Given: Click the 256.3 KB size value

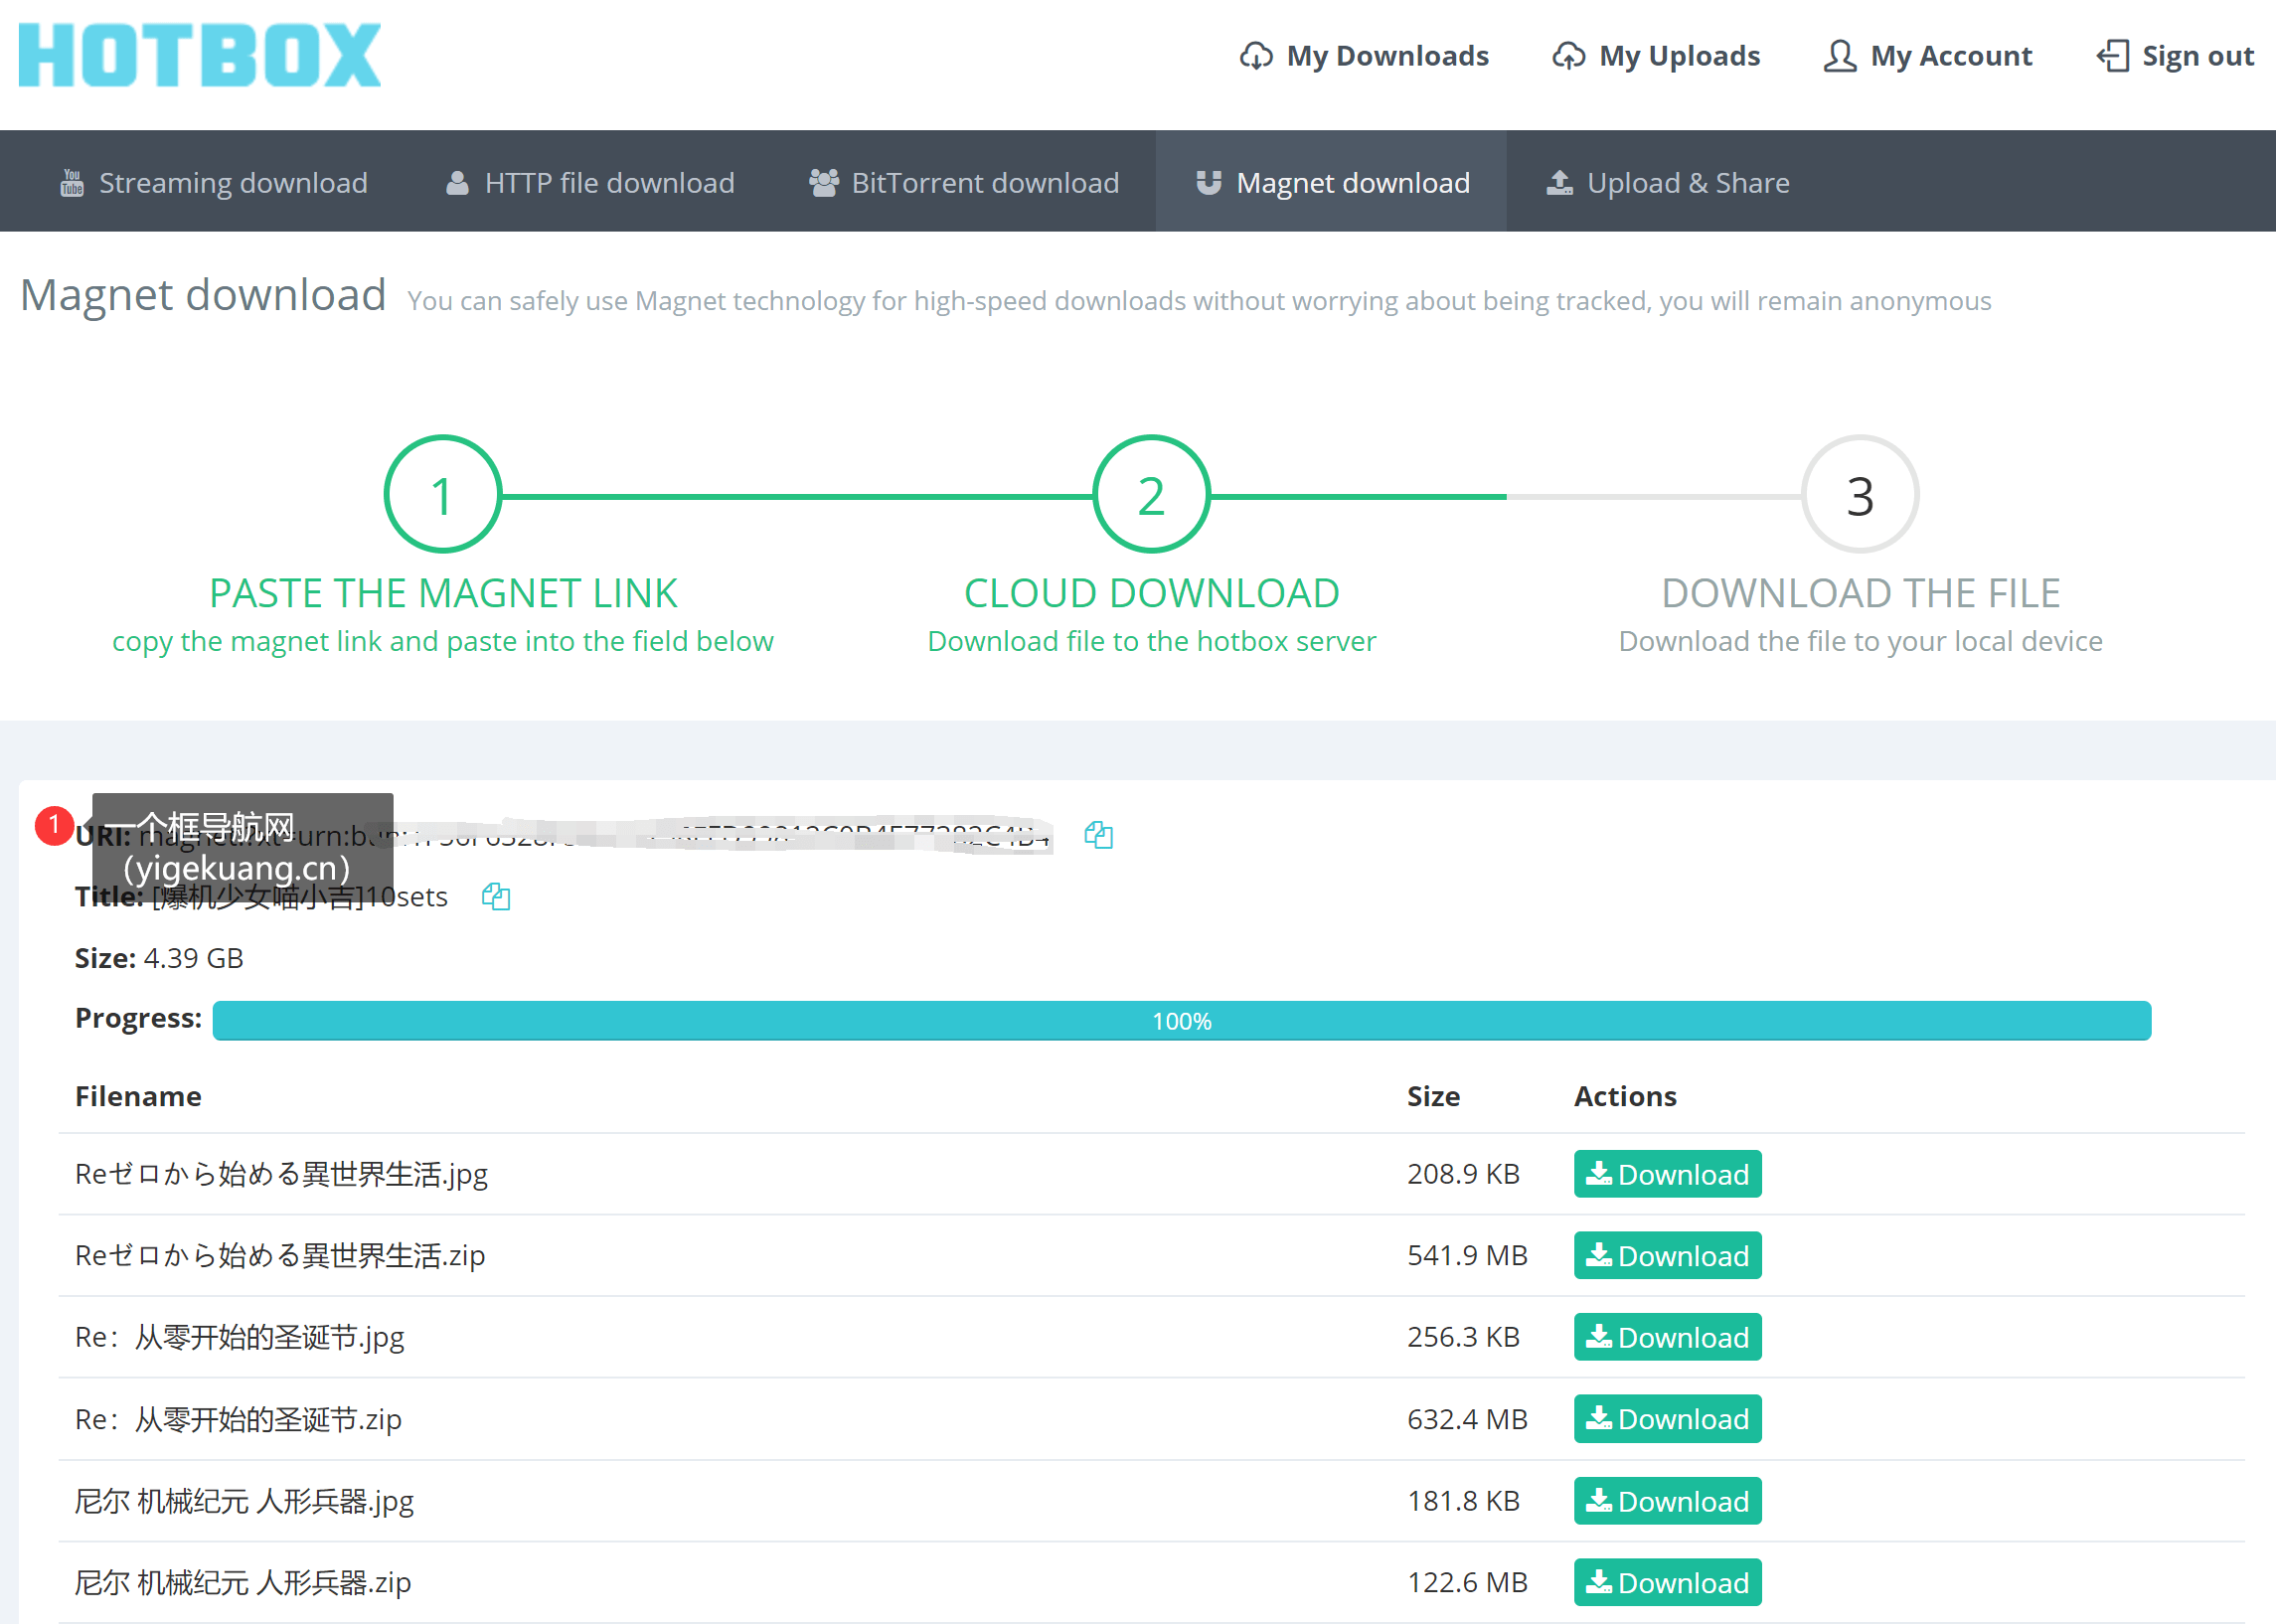Looking at the screenshot, I should [x=1463, y=1337].
